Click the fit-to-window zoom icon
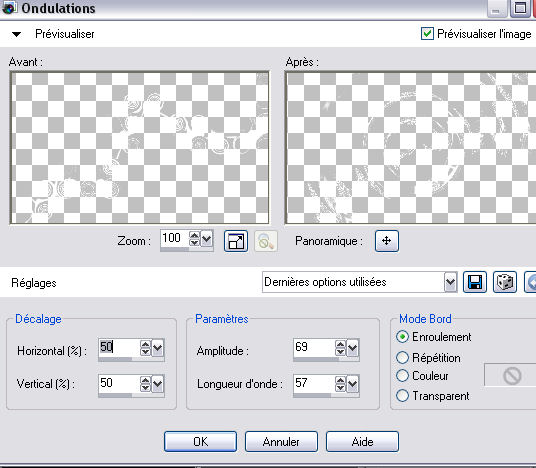 (236, 241)
